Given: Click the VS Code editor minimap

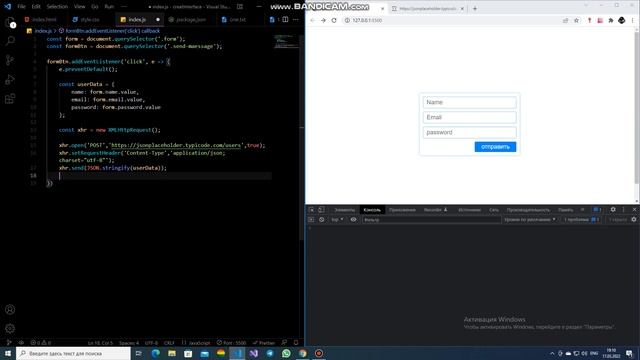Looking at the screenshot, I should [x=286, y=42].
